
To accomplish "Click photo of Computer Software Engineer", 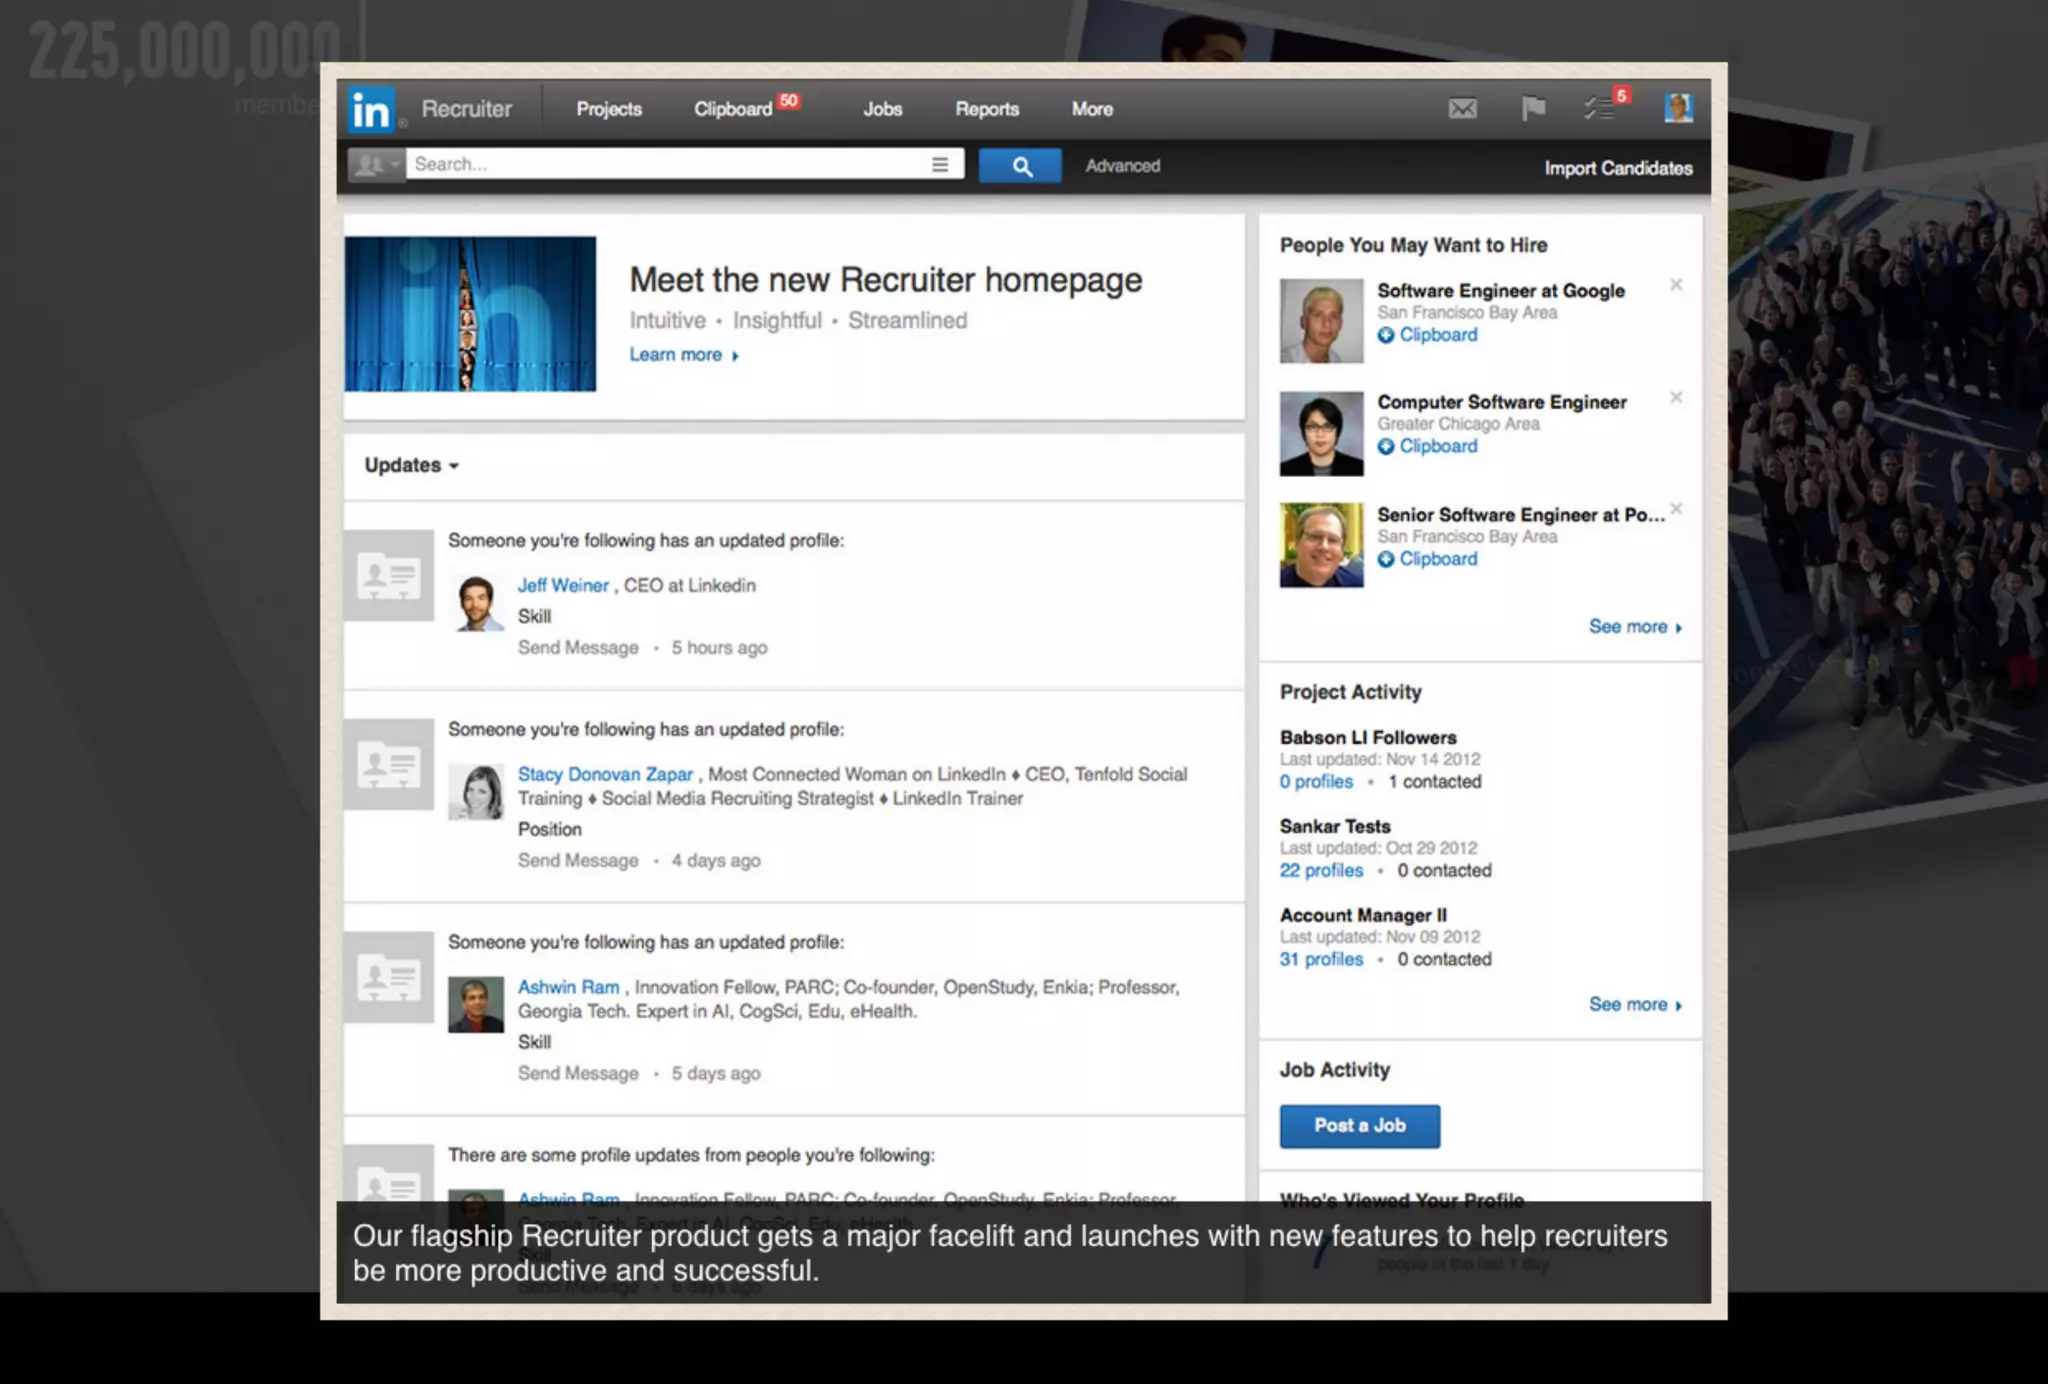I will [1321, 433].
